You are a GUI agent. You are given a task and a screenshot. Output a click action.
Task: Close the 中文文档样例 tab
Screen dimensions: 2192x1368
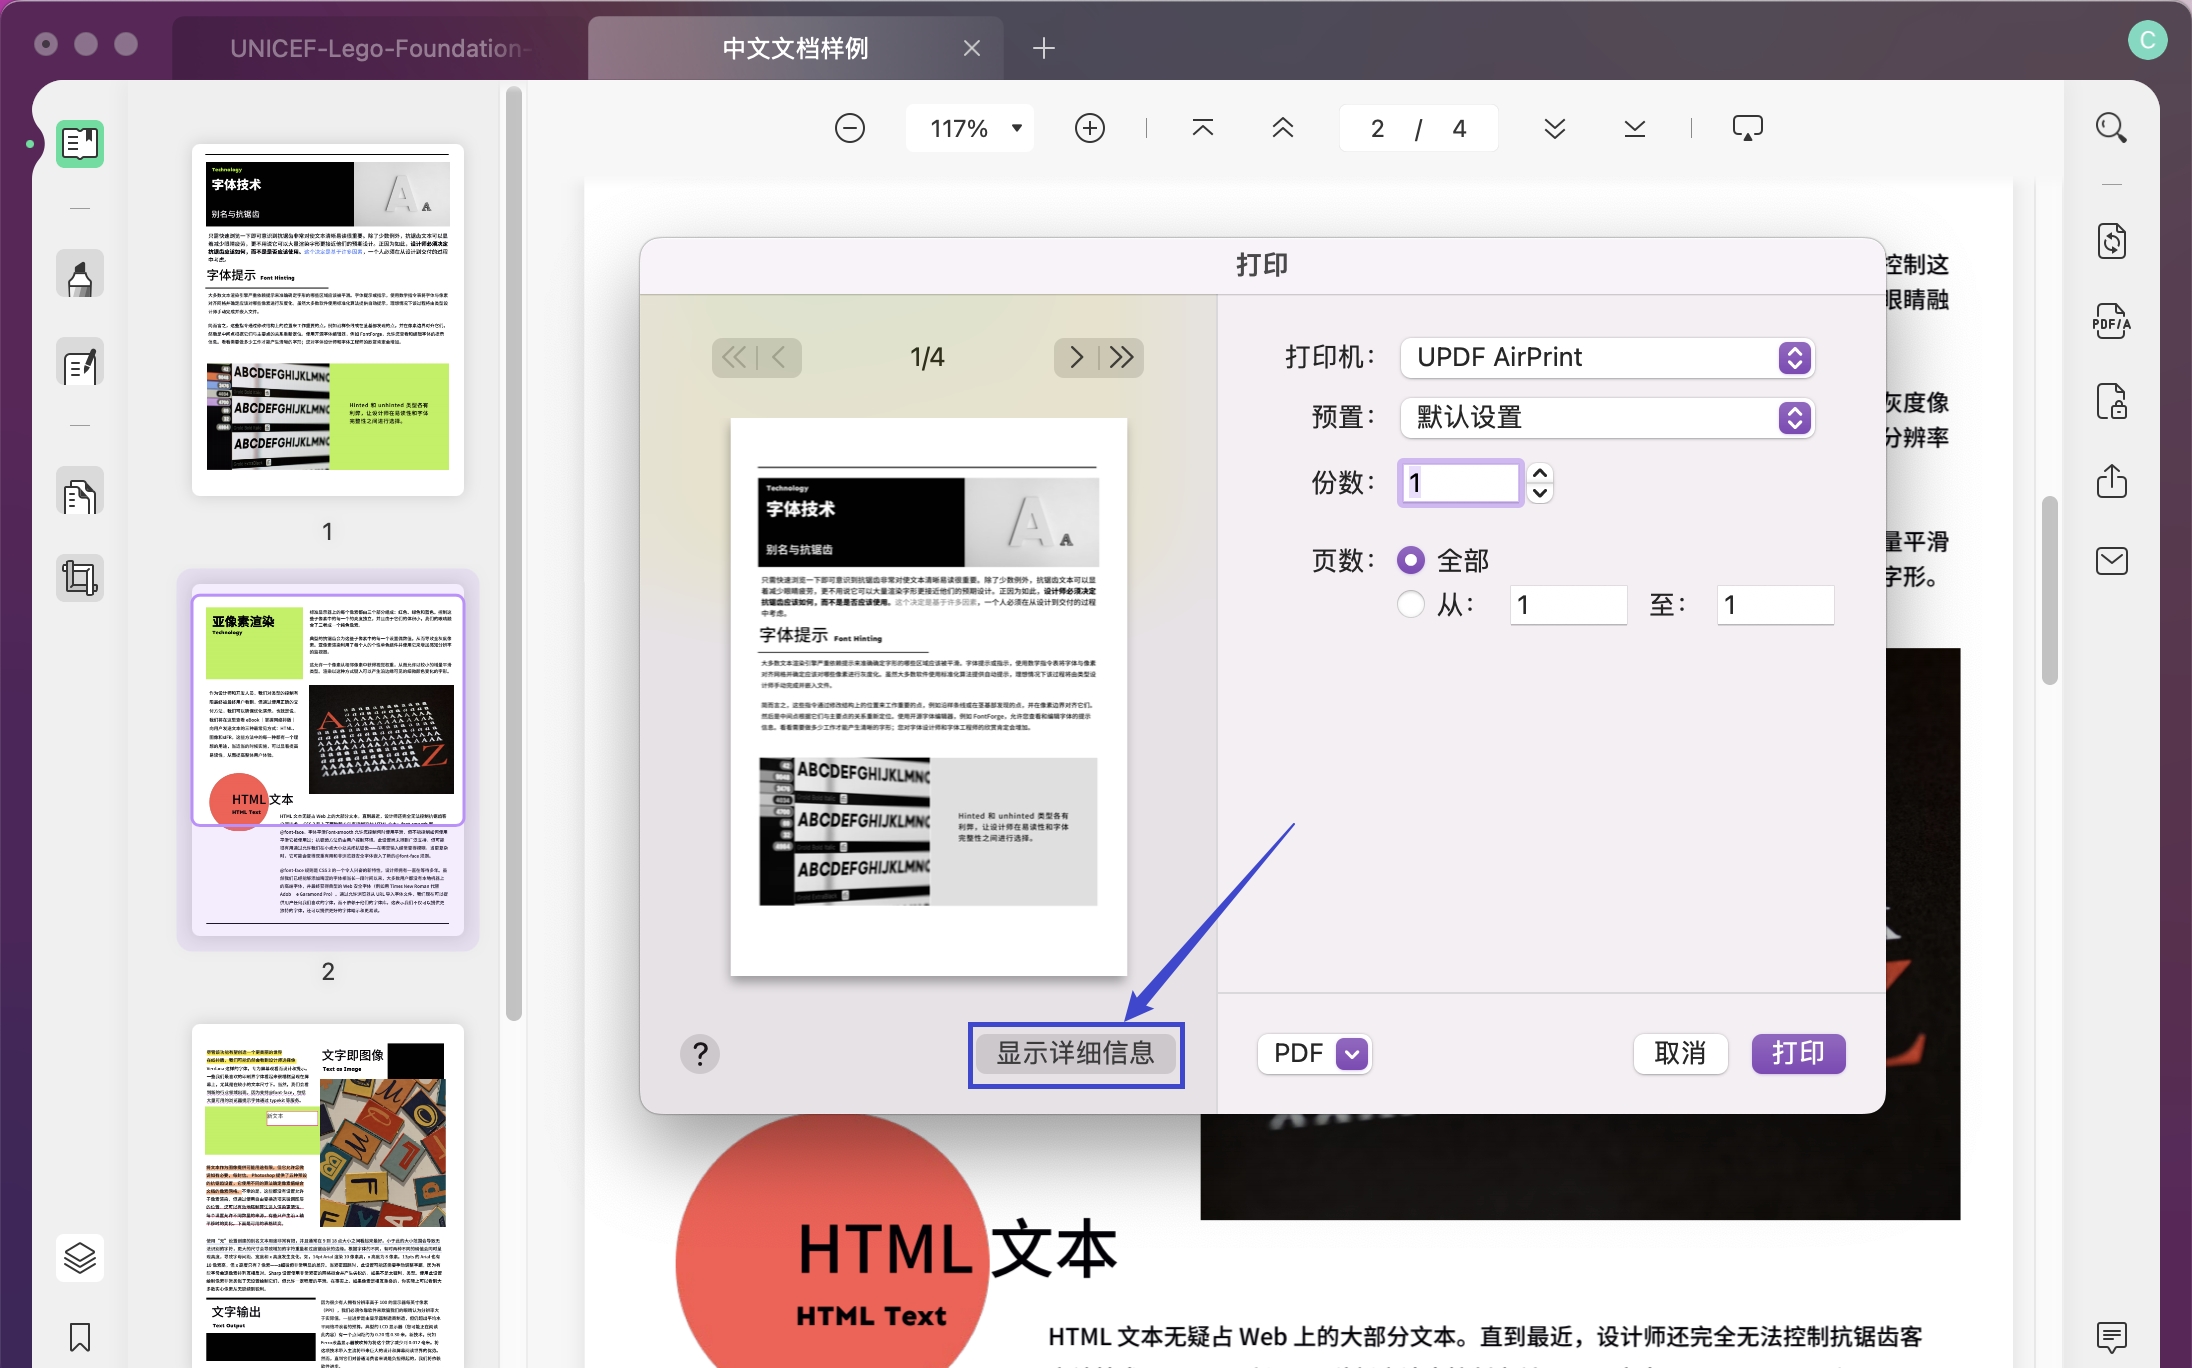pyautogui.click(x=971, y=48)
